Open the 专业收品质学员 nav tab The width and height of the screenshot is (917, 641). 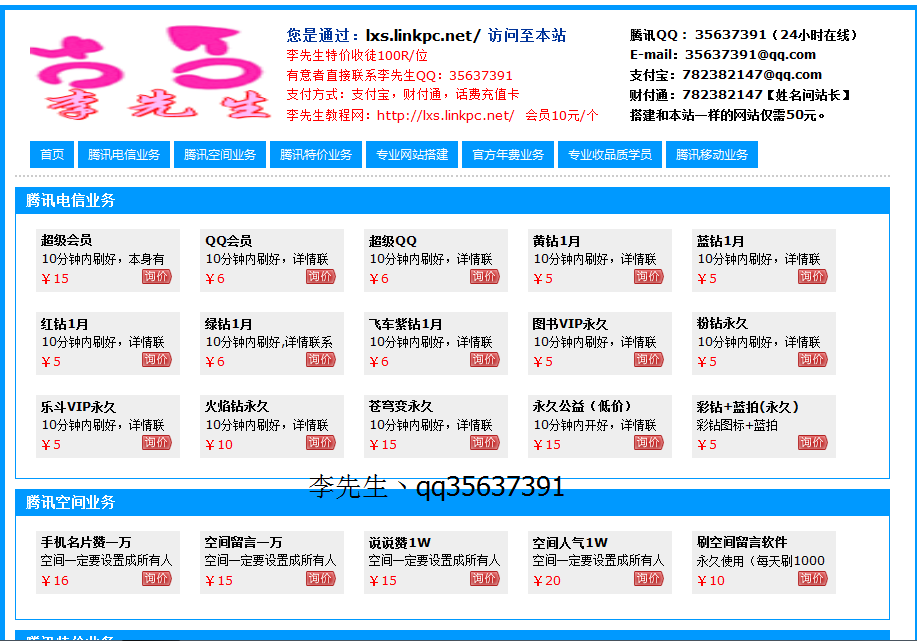point(610,154)
